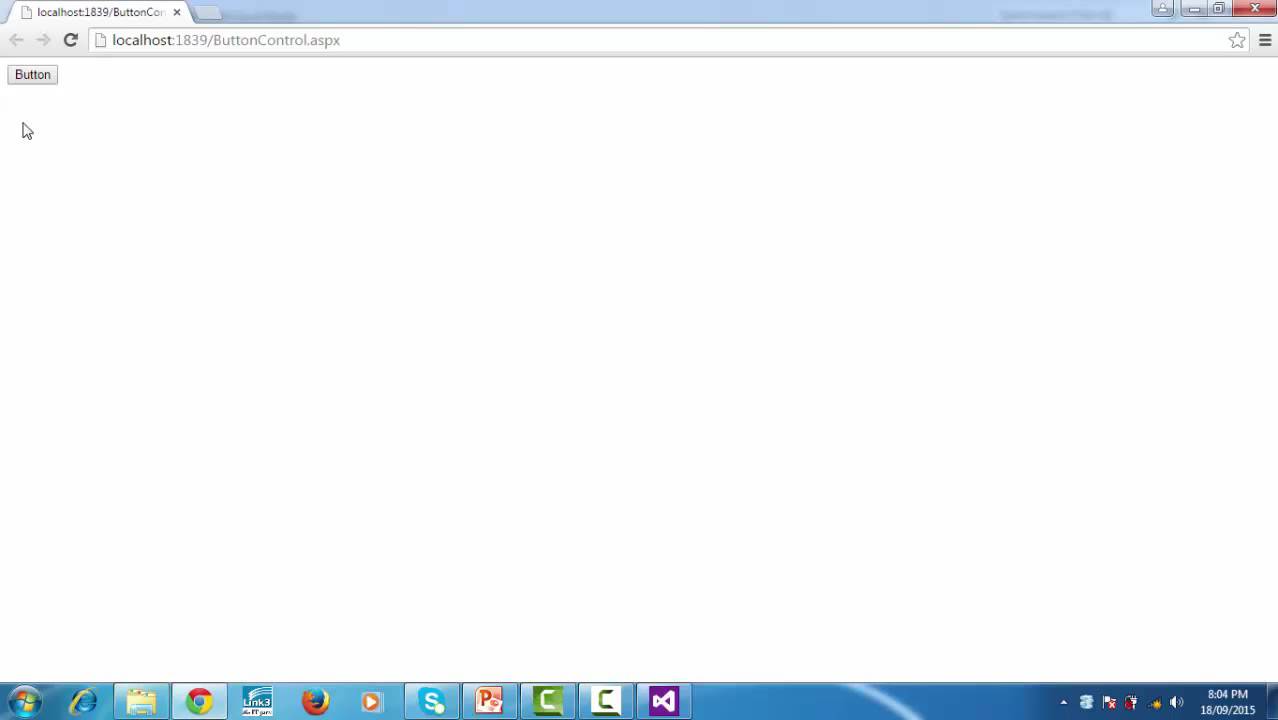Viewport: 1278px width, 720px height.
Task: Open the Chrome hamburger menu
Action: [1265, 40]
